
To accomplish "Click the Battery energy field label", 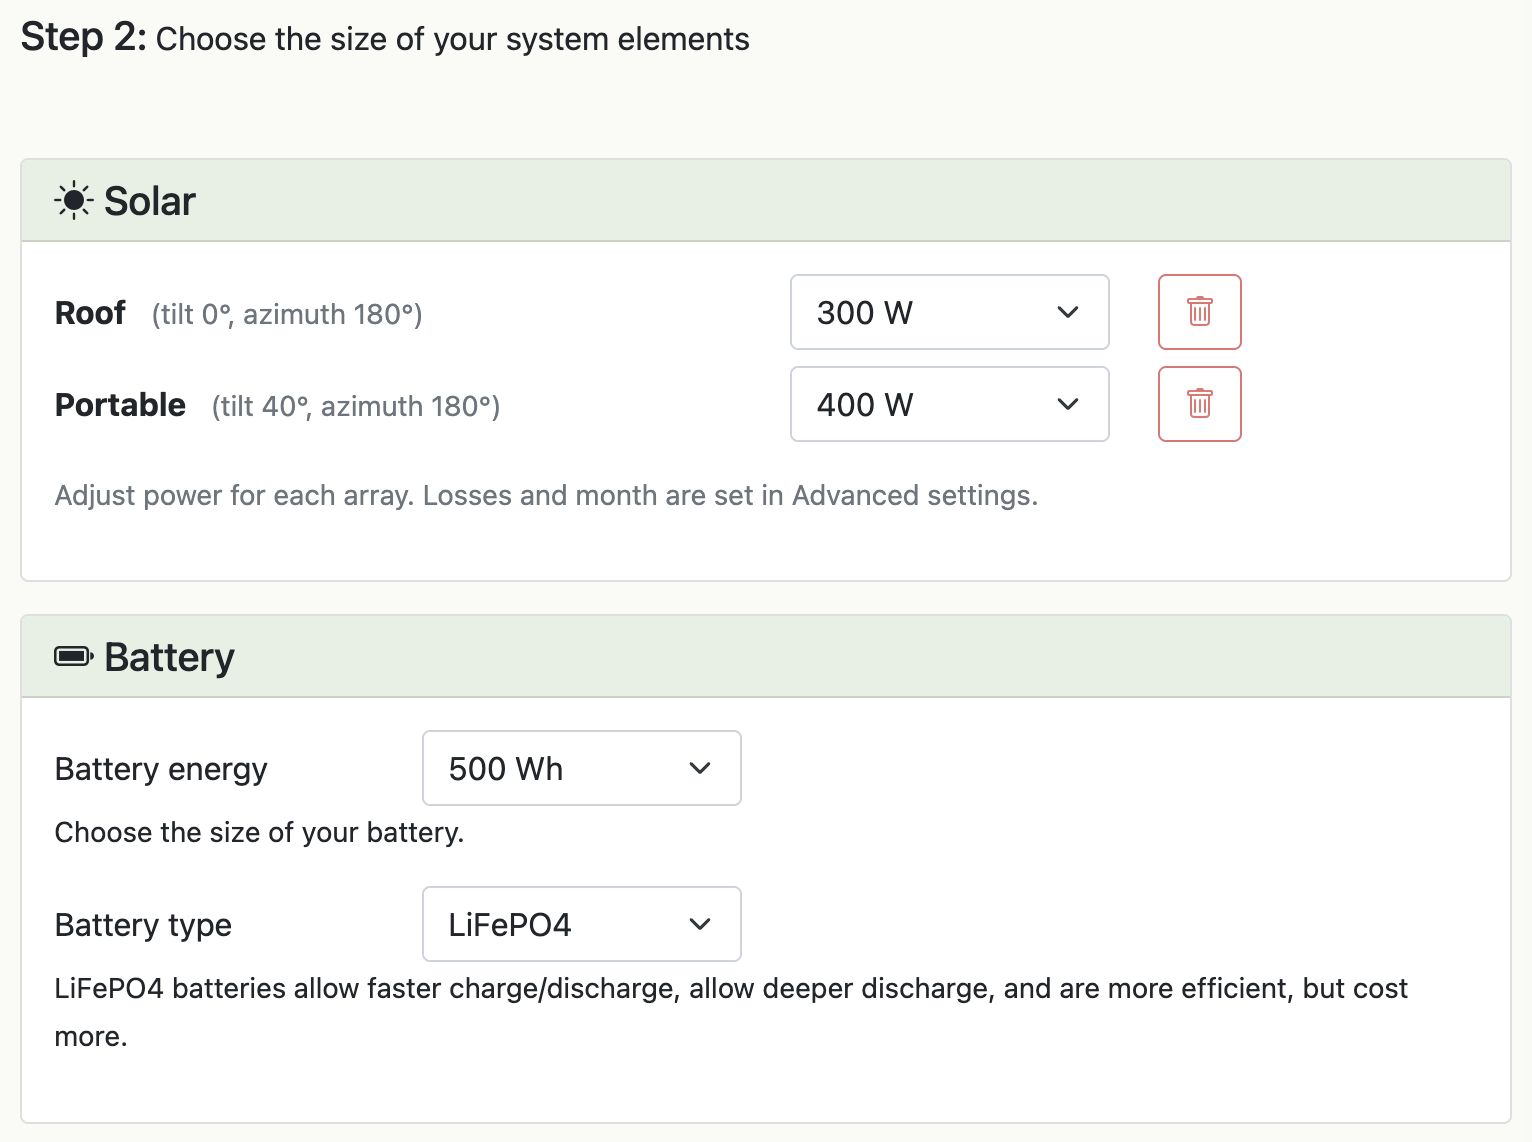I will click(x=161, y=769).
